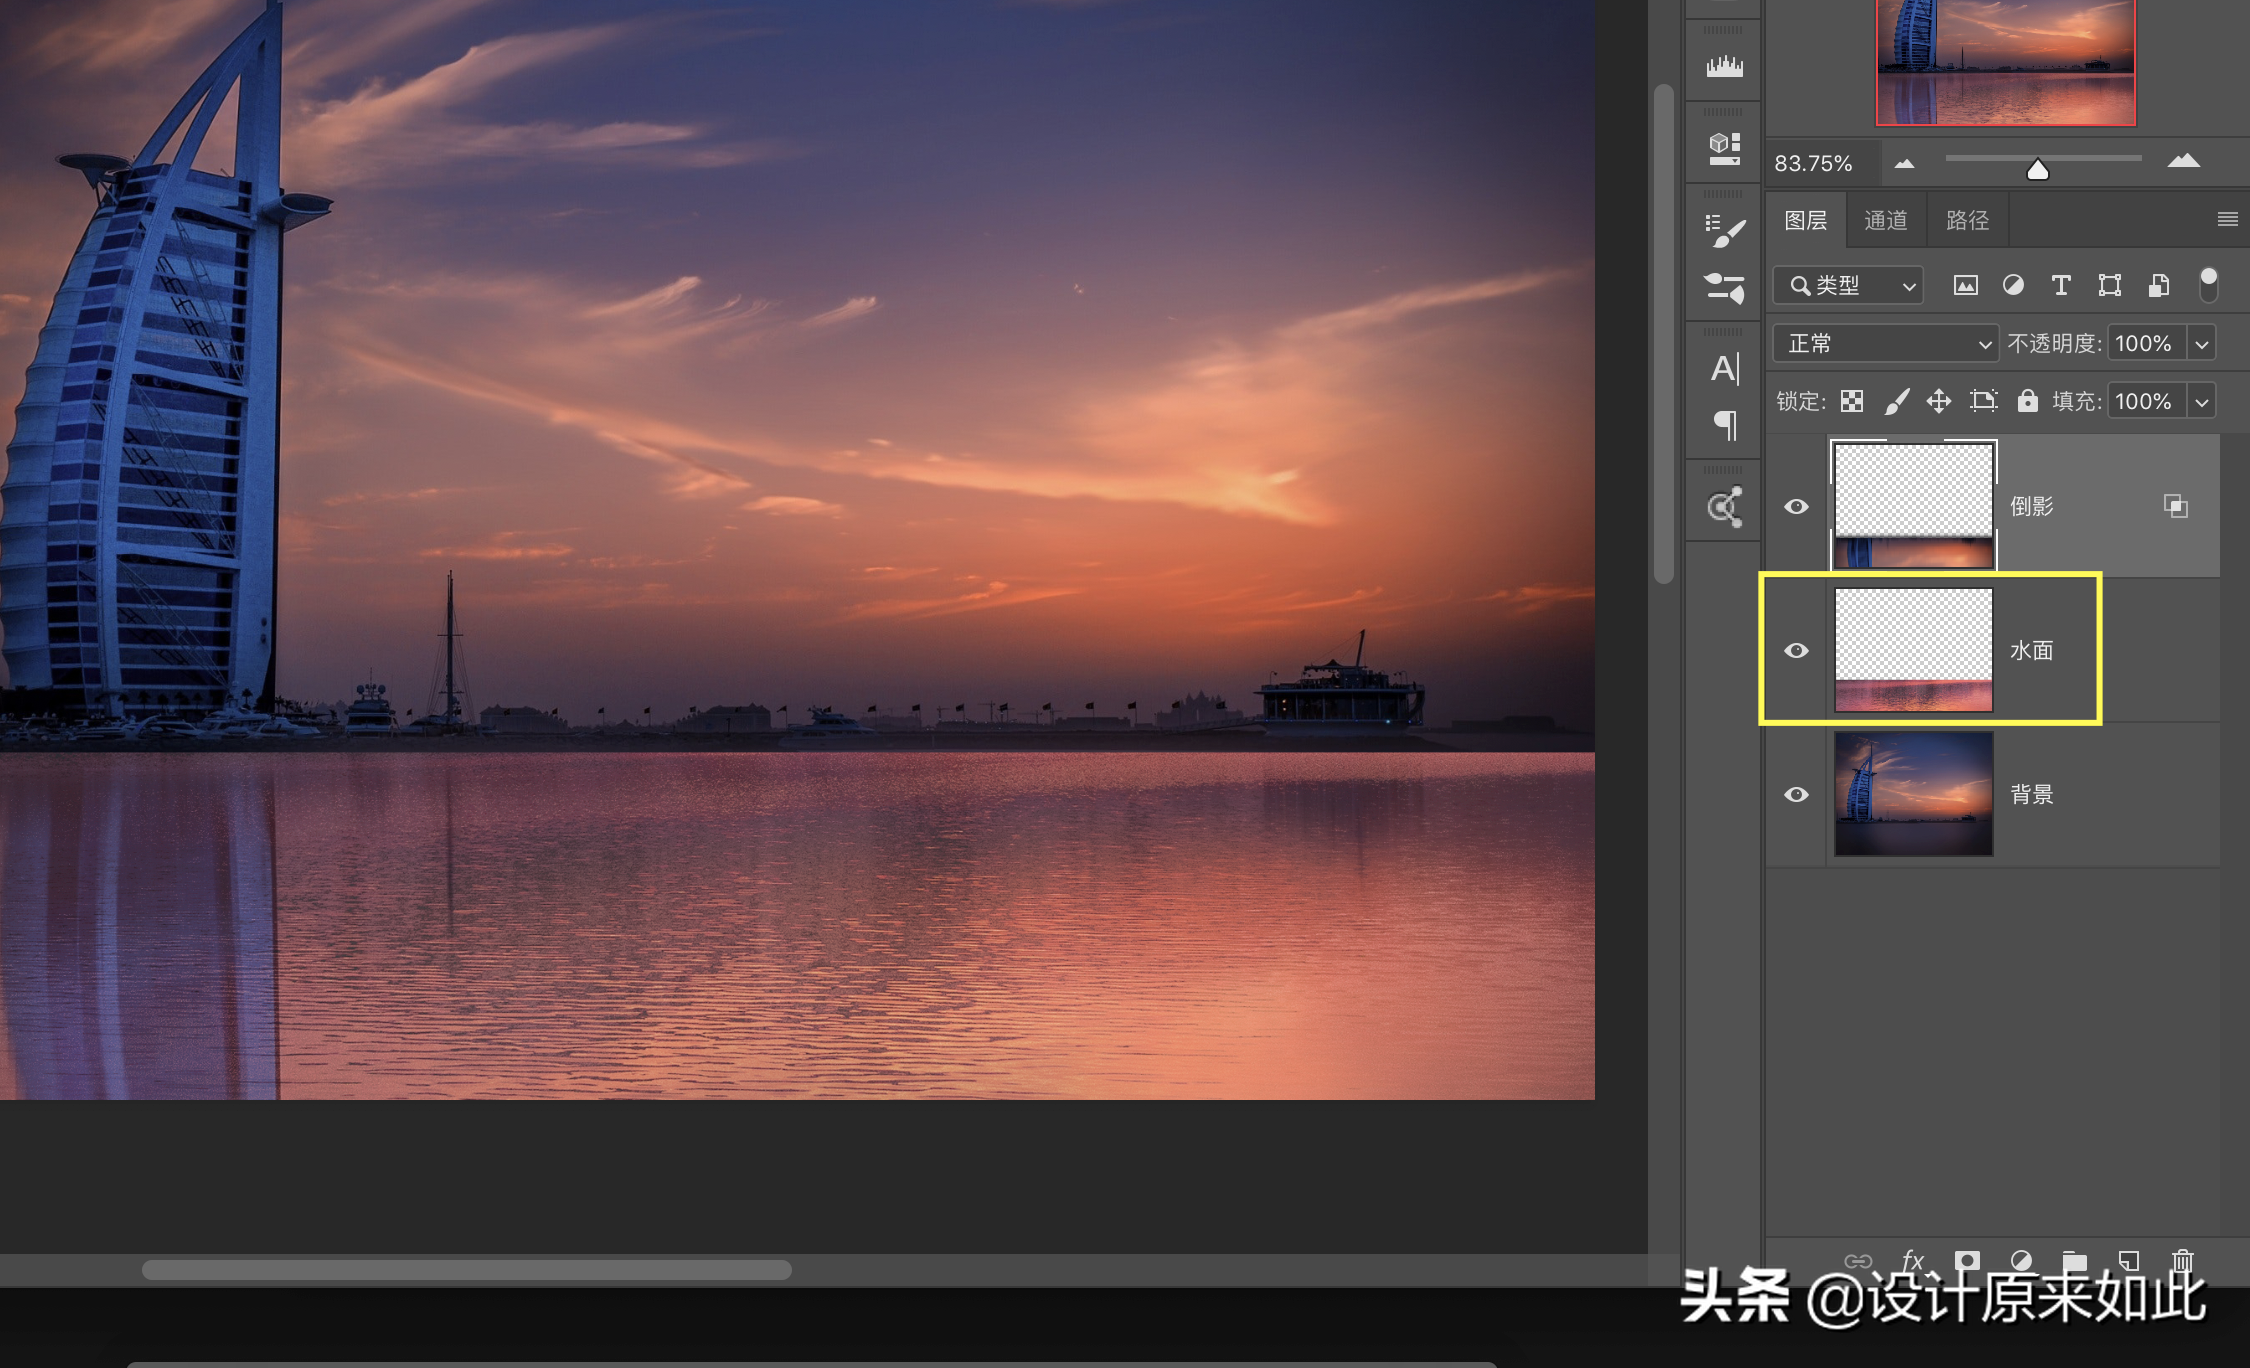Open the 3D/Libraries panel icon

(1724, 148)
